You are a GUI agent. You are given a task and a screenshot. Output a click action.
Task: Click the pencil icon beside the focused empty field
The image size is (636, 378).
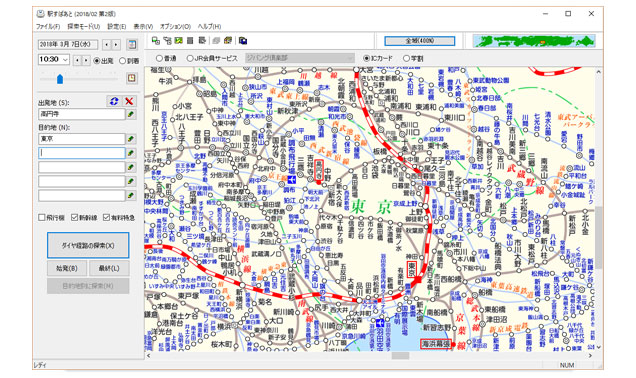131,153
